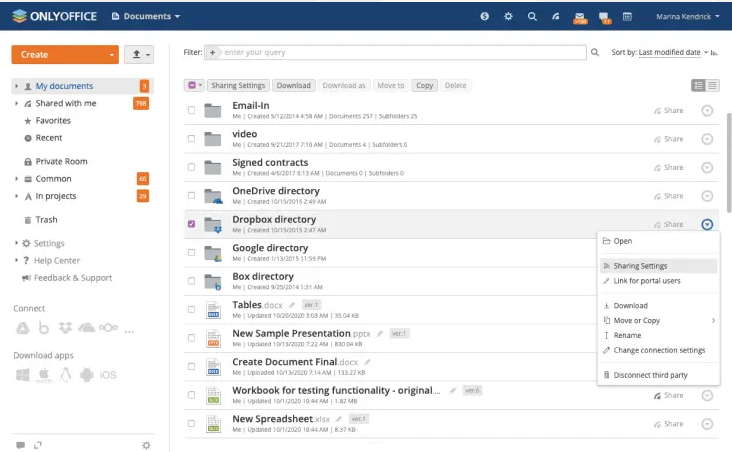Click the upload arrow button

[x=139, y=55]
